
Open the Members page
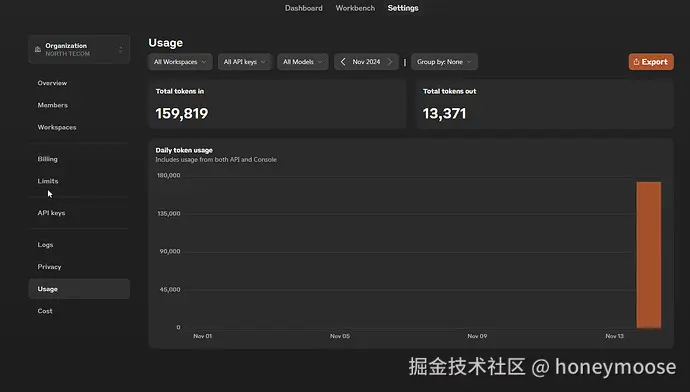[x=52, y=105]
